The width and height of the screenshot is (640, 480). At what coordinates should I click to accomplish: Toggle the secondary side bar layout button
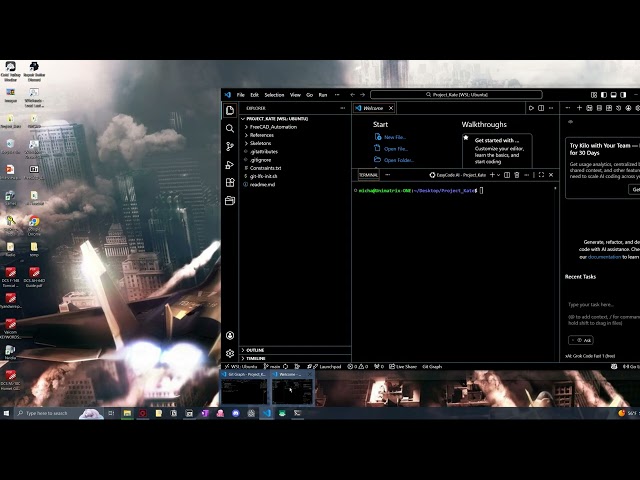pyautogui.click(x=623, y=95)
